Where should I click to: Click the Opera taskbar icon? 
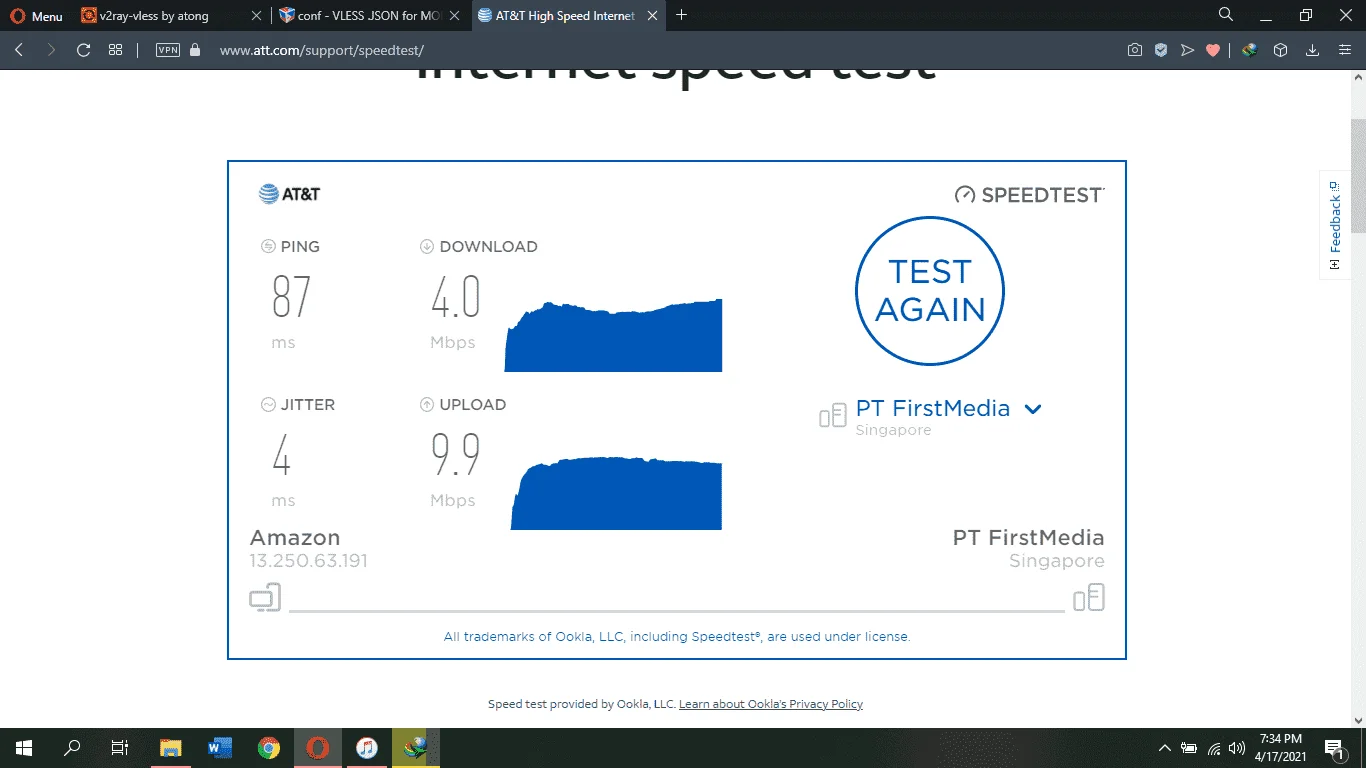[x=318, y=747]
